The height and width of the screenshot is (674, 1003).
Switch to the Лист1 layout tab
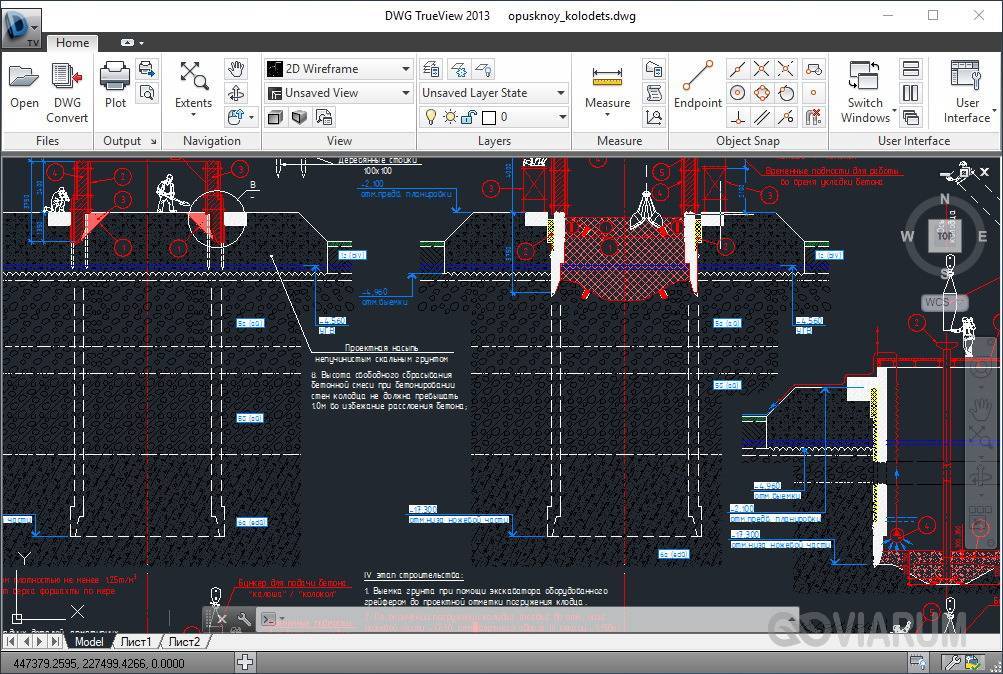pos(135,641)
